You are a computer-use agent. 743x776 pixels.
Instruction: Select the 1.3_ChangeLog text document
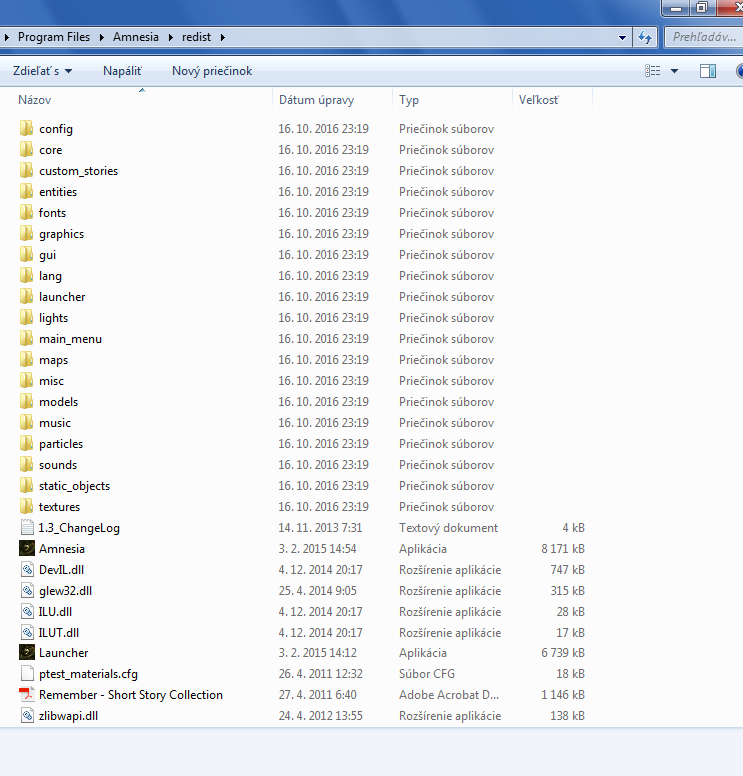pos(79,528)
